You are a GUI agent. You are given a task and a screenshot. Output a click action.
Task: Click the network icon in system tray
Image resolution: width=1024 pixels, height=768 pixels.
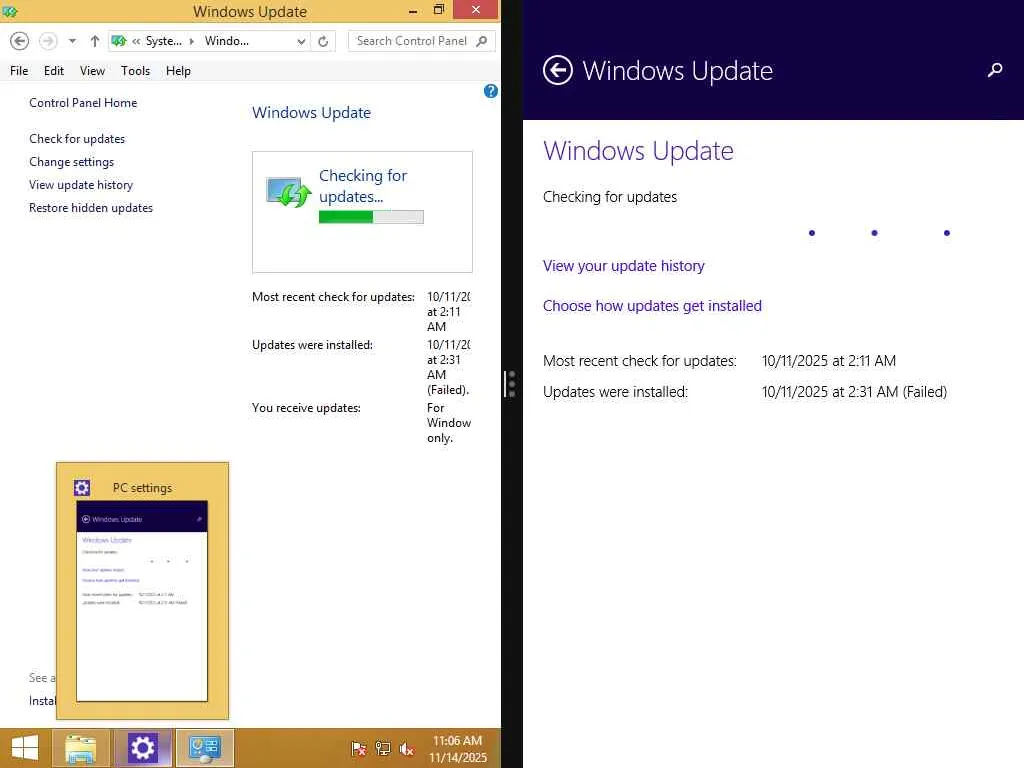[x=383, y=749]
